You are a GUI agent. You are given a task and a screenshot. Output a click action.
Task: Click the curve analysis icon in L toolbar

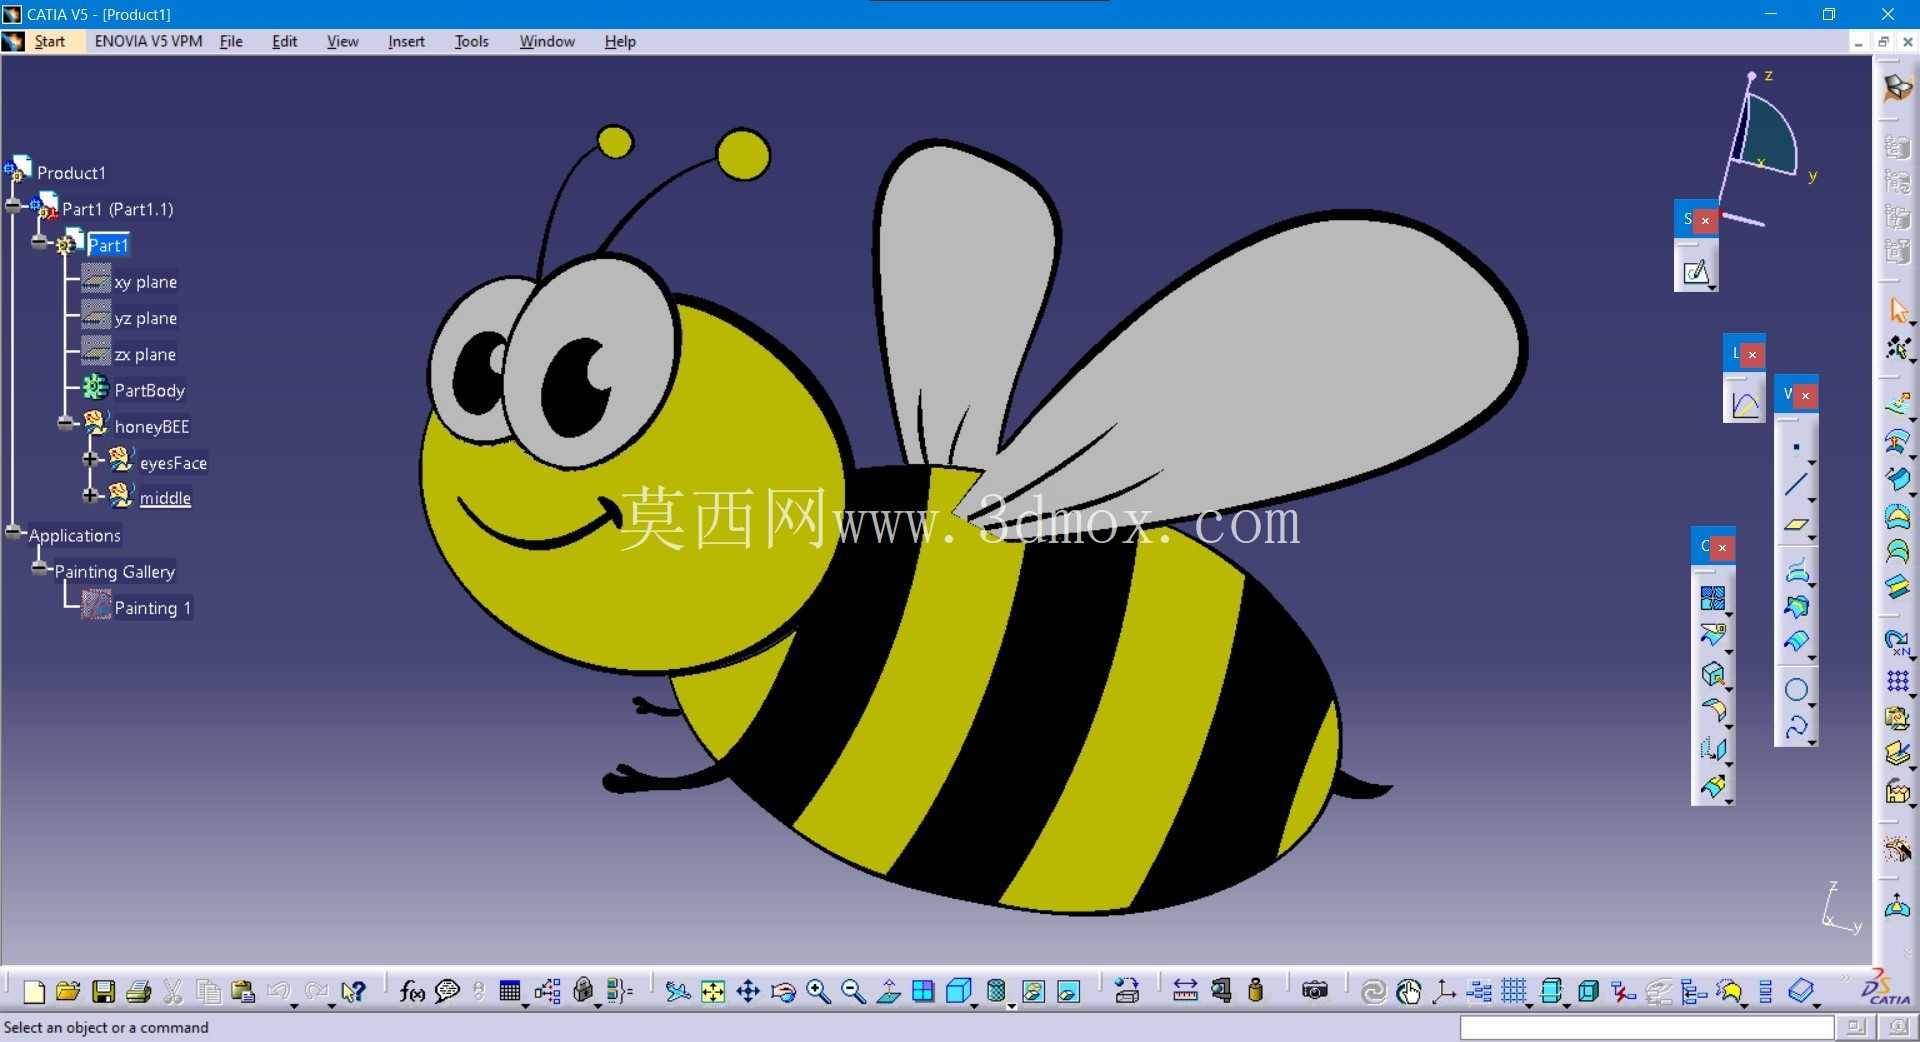tap(1744, 404)
